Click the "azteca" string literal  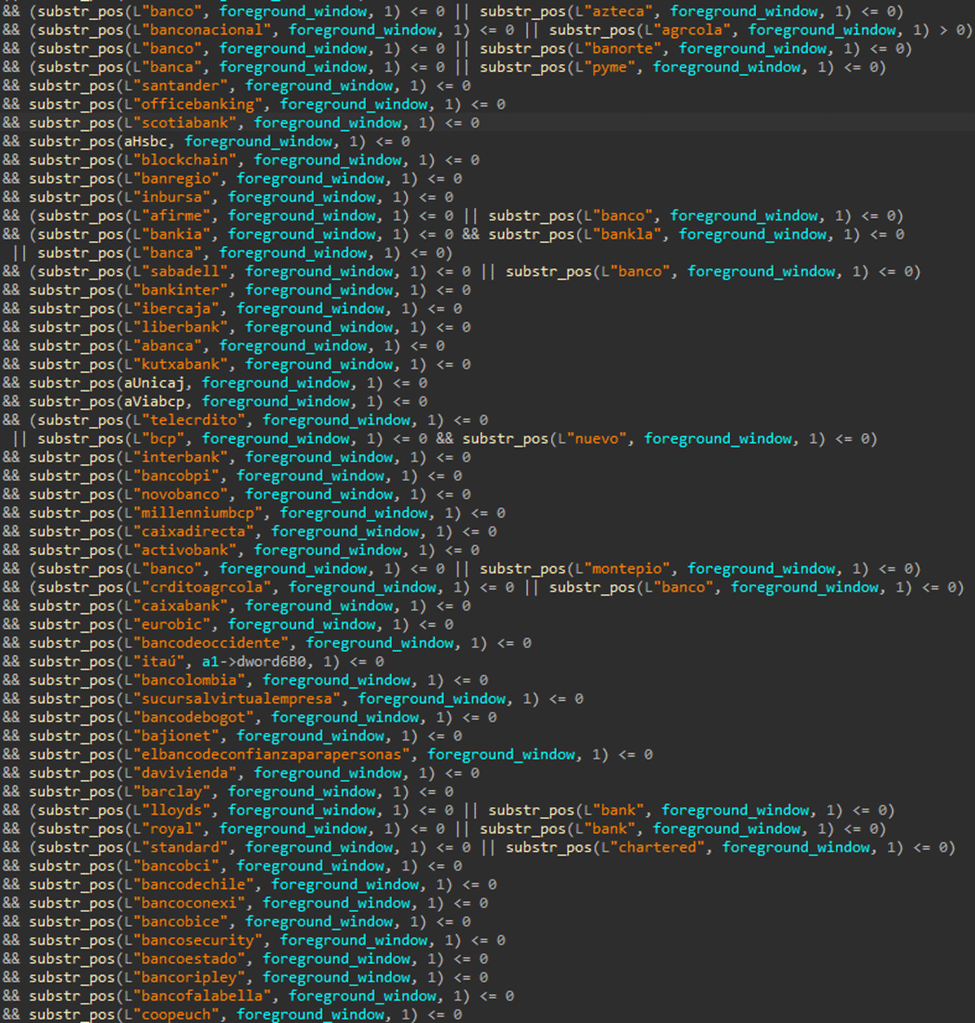(x=618, y=12)
